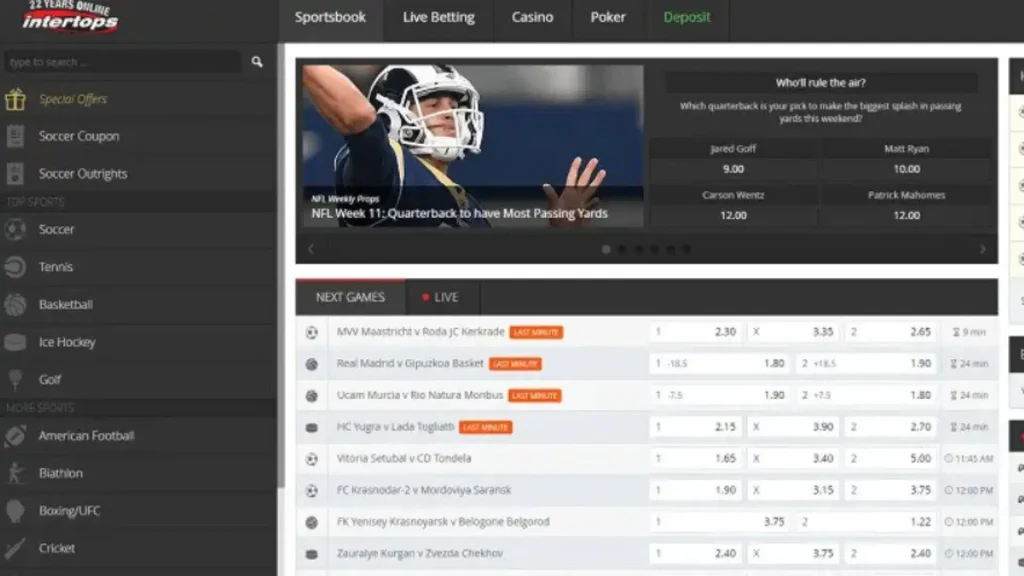
Task: Click the Soccer ball sidebar icon
Action: 15,229
